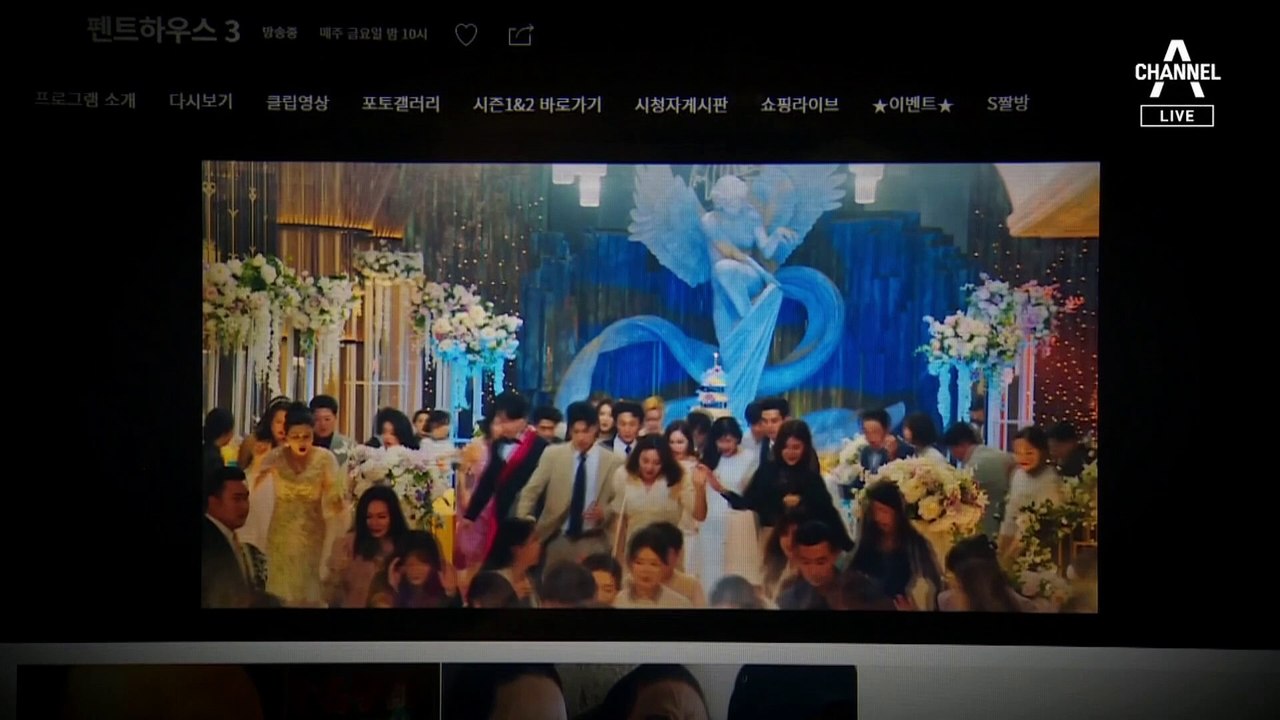Image resolution: width=1280 pixels, height=720 pixels.
Task: Go to the 다시보기 menu
Action: pos(201,101)
